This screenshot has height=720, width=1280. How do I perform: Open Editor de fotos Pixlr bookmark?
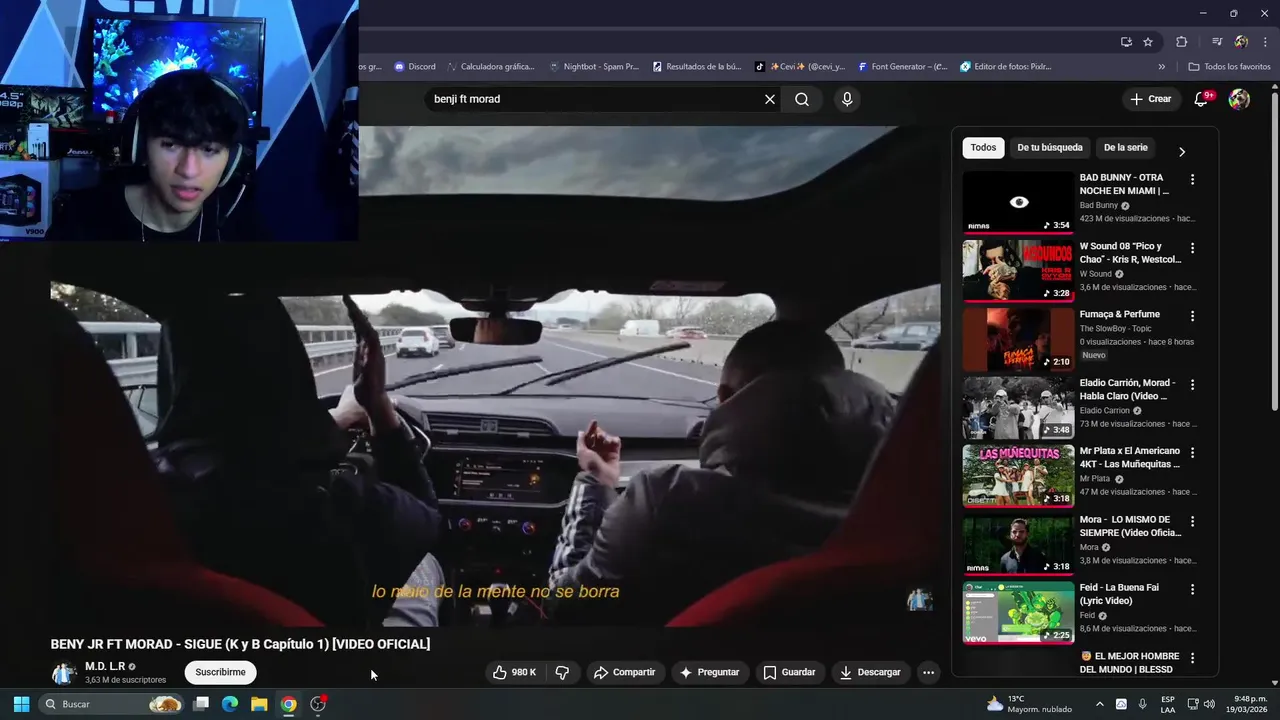click(1006, 67)
